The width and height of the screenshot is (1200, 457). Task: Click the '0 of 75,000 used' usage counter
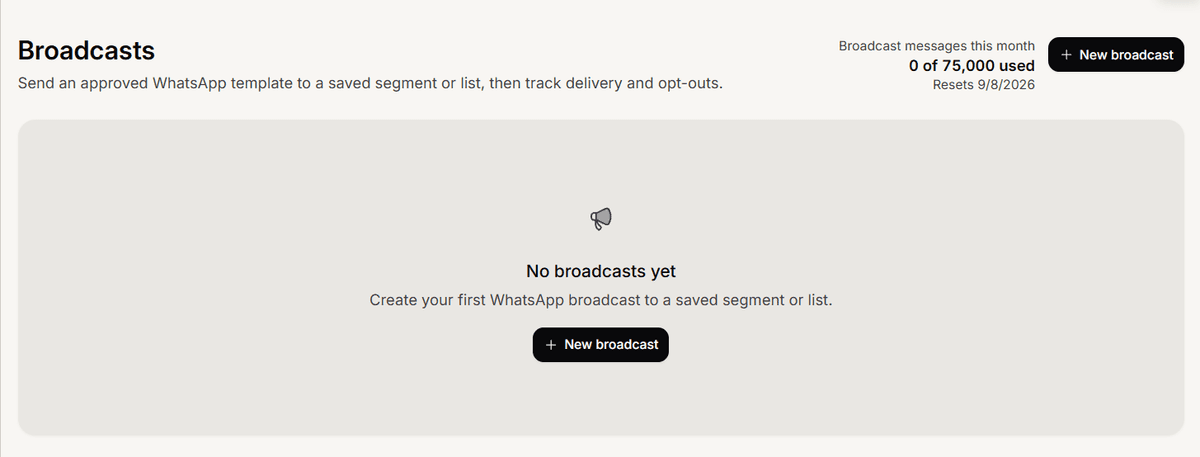tap(972, 65)
